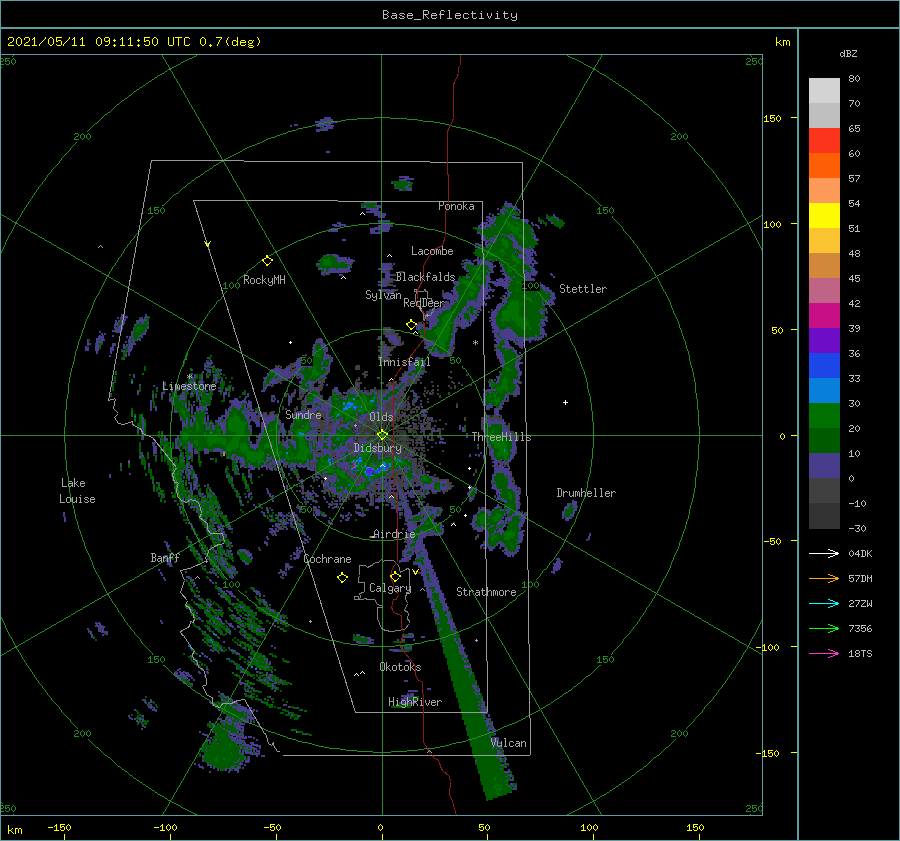Click the RedDeer city label
The height and width of the screenshot is (841, 900).
(x=424, y=303)
